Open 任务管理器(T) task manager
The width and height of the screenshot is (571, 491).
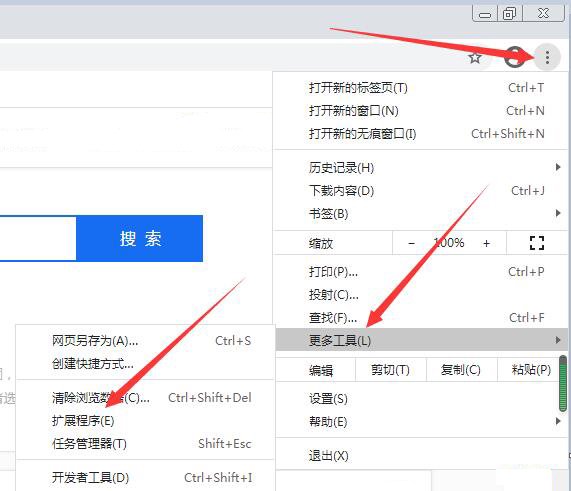coord(145,444)
